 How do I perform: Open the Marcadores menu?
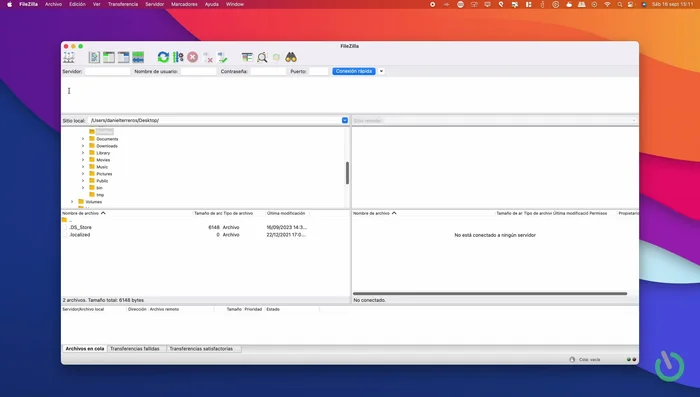click(x=184, y=4)
